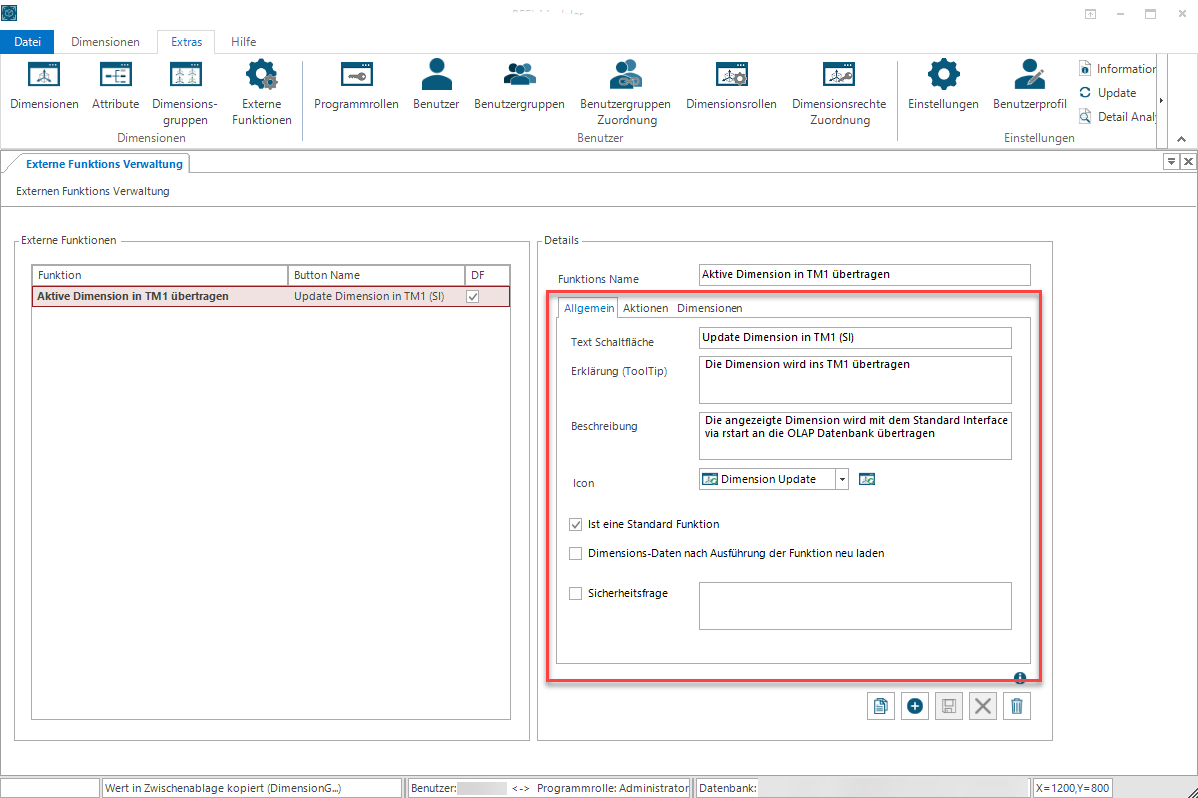Click the ribbon display options button

1090,14
